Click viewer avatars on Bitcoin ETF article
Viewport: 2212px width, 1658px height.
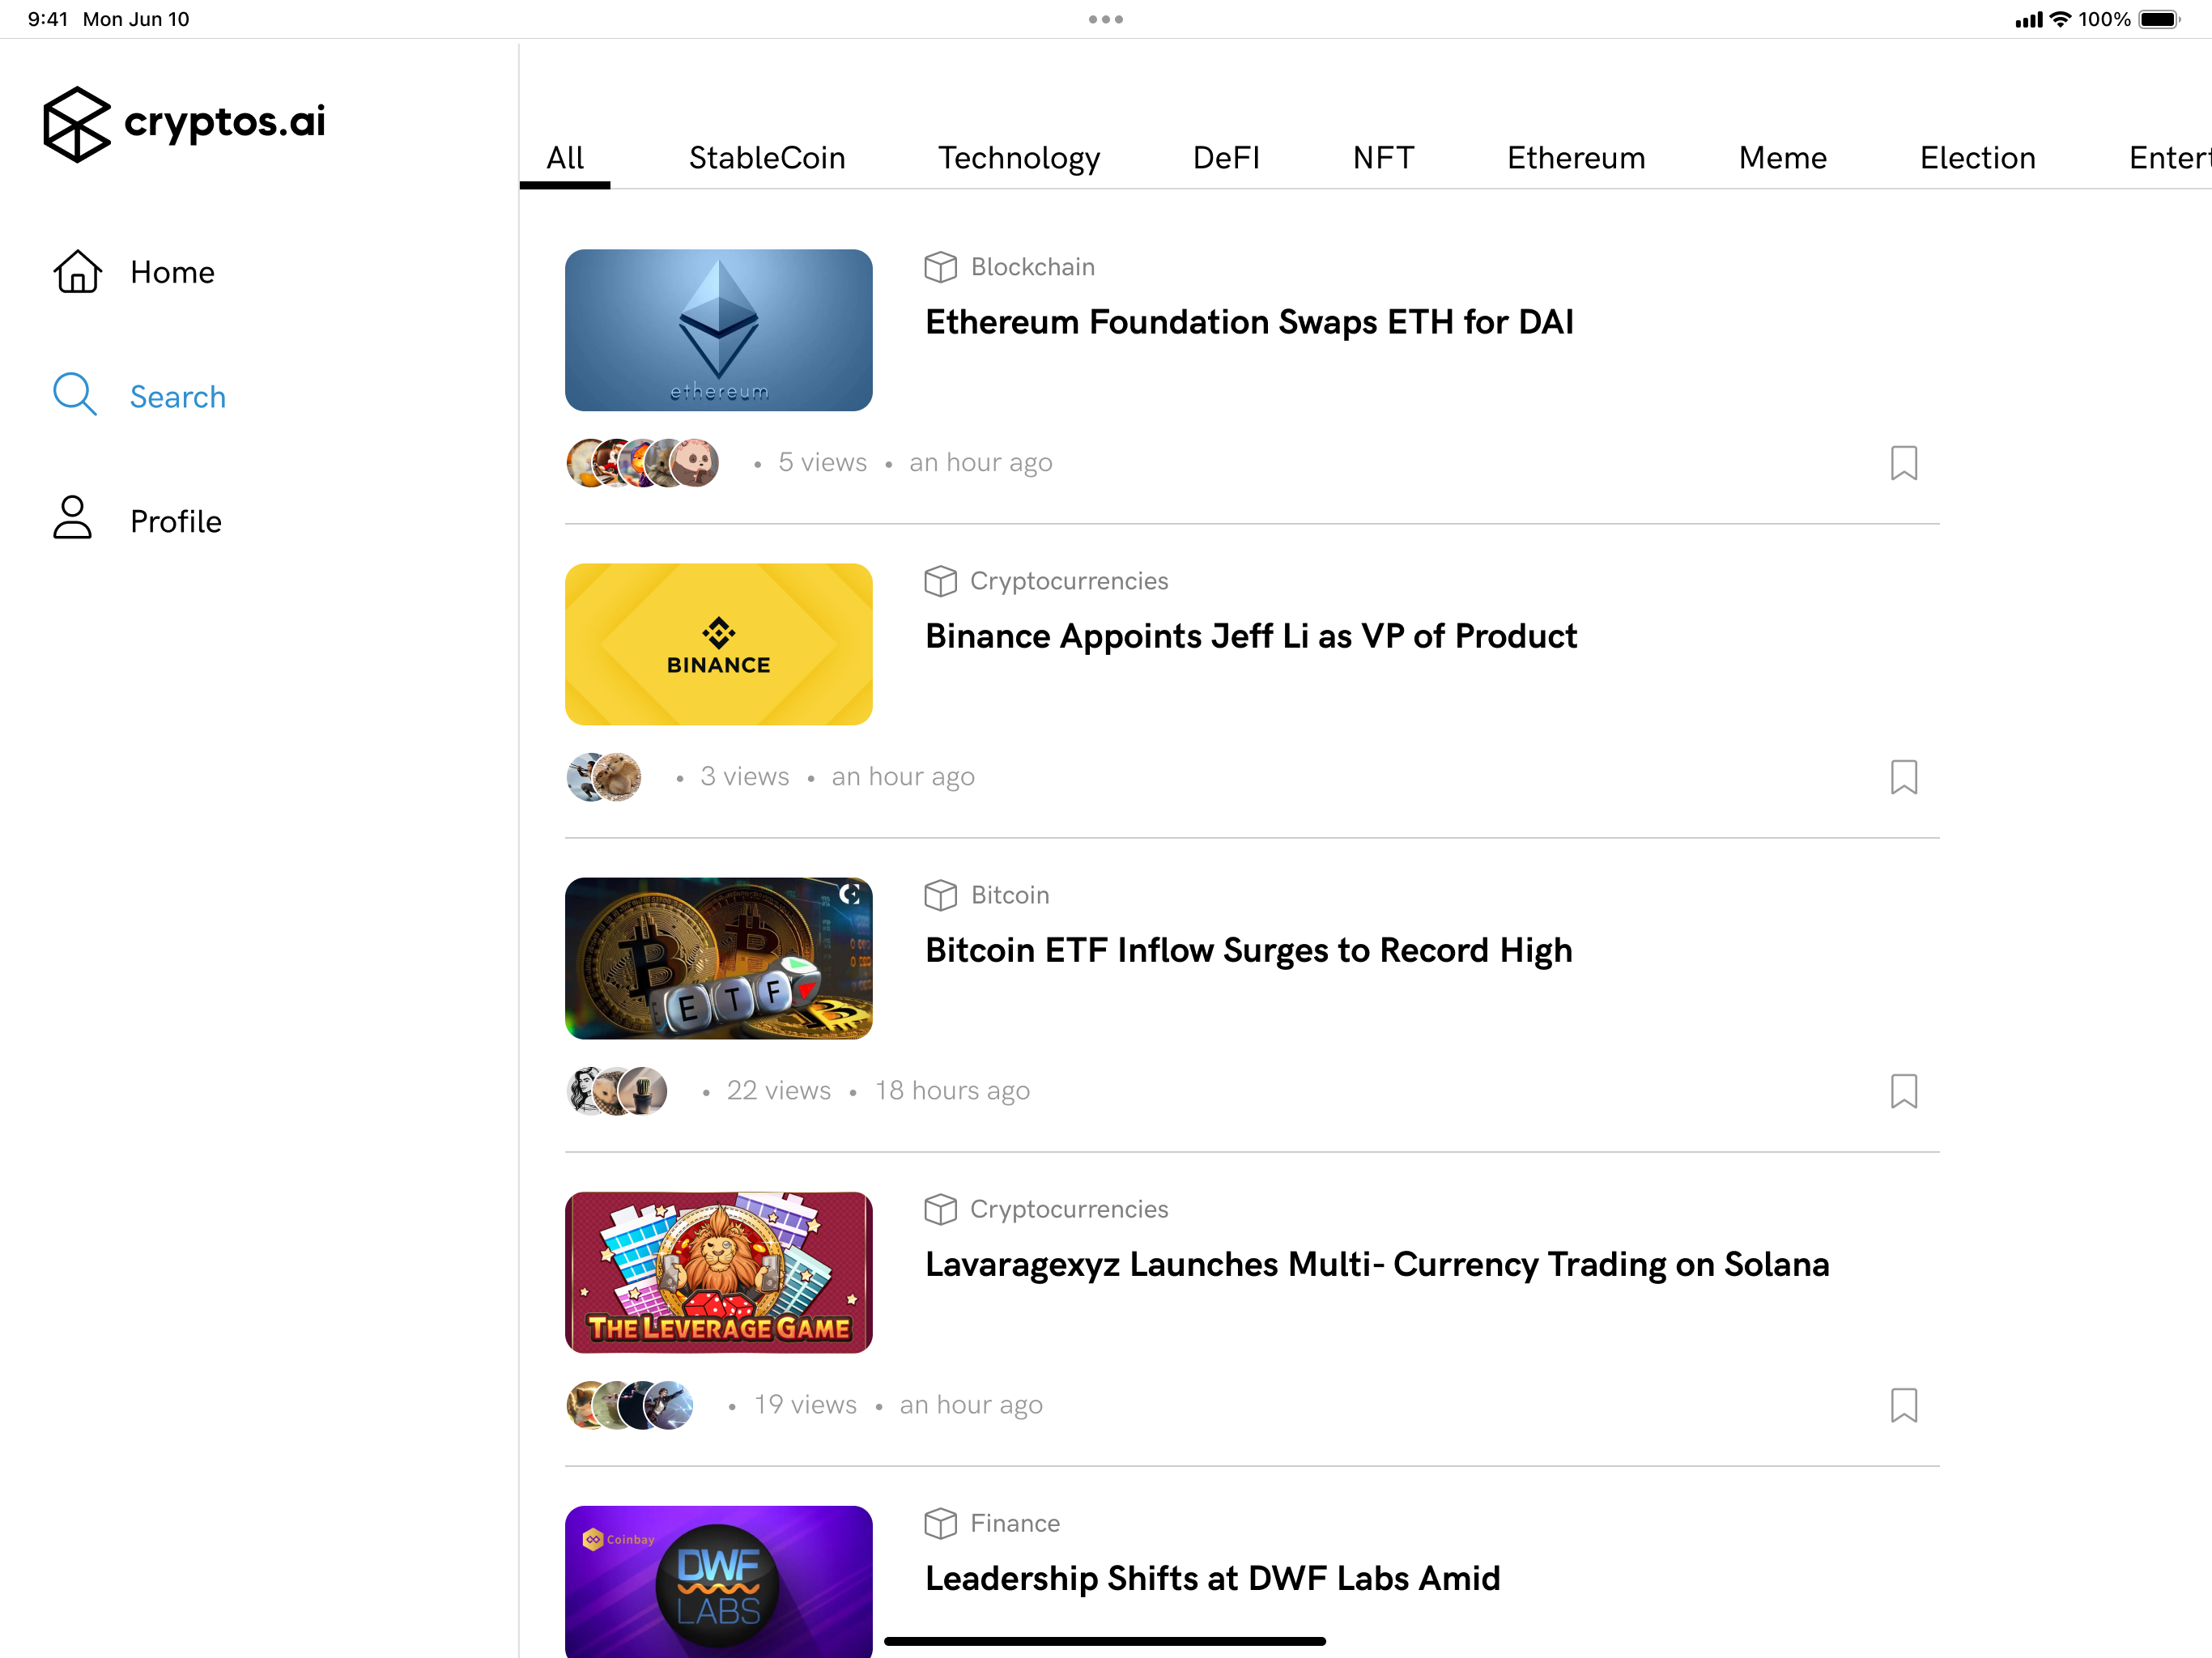click(617, 1091)
